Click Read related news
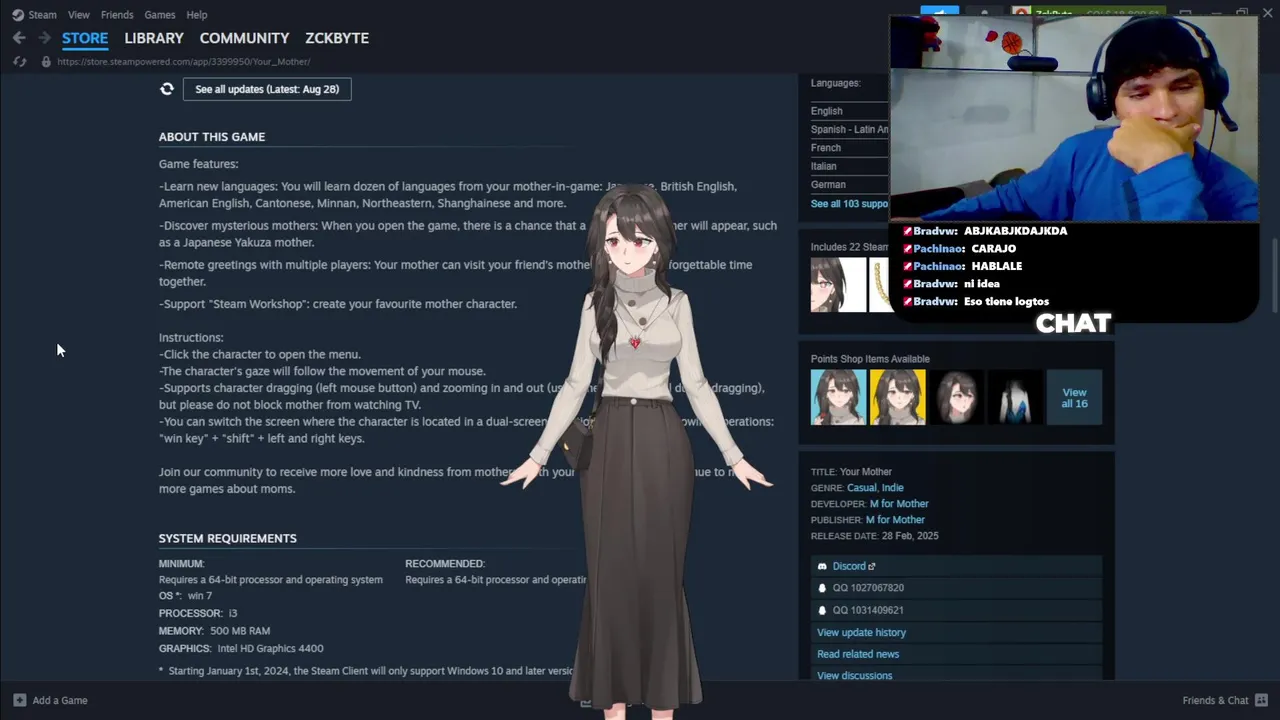The height and width of the screenshot is (720, 1280). click(858, 654)
